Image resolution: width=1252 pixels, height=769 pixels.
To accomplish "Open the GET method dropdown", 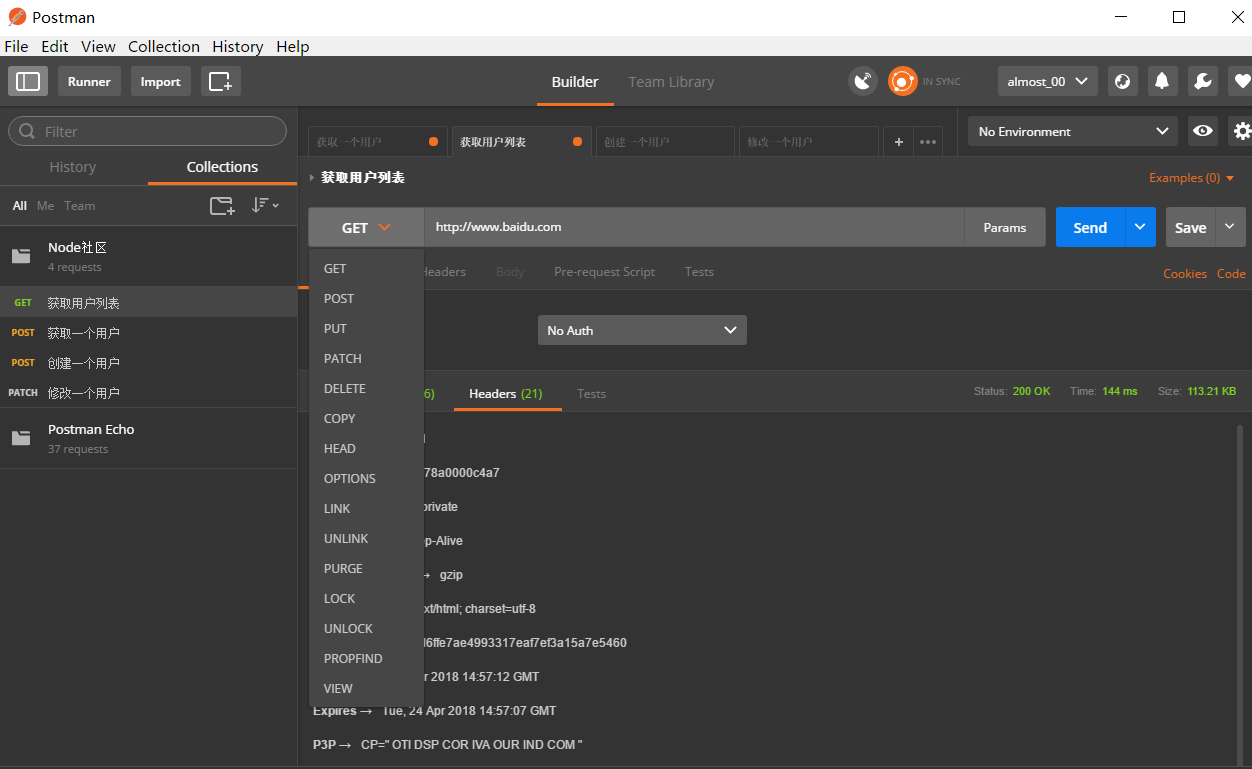I will pos(366,227).
